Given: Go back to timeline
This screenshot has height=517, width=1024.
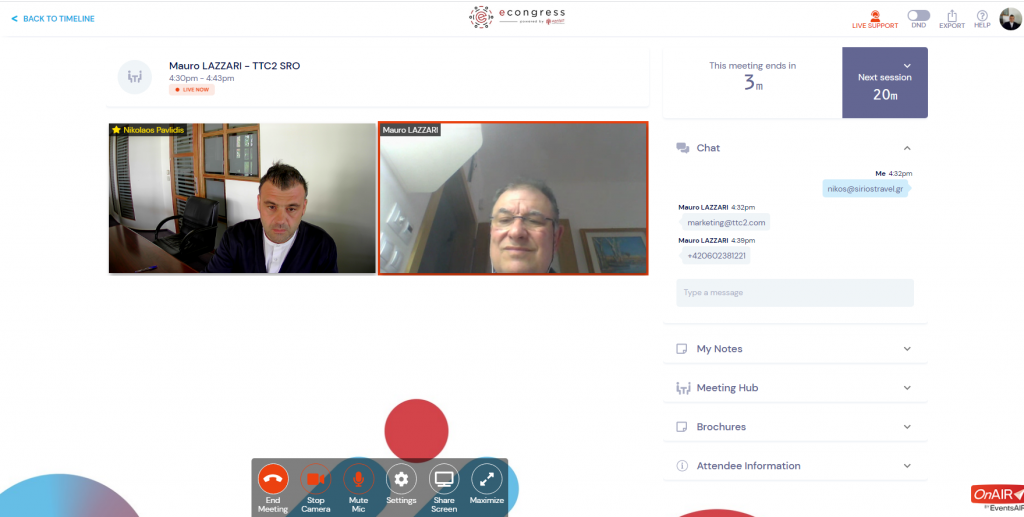Looking at the screenshot, I should pyautogui.click(x=53, y=19).
